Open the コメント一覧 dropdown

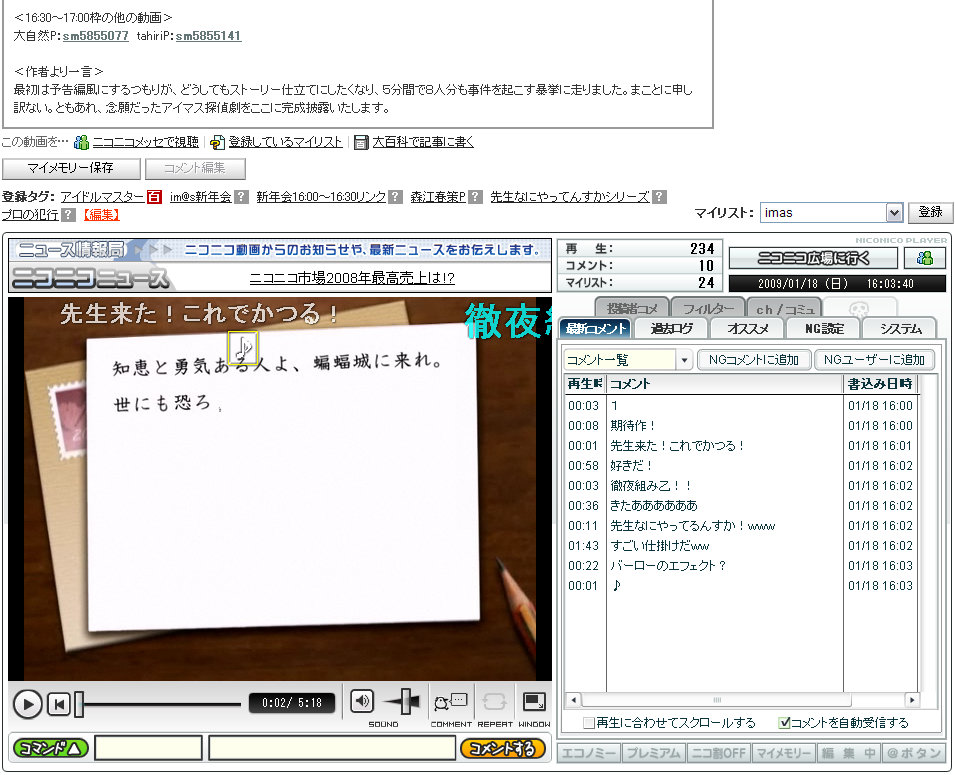coord(684,360)
